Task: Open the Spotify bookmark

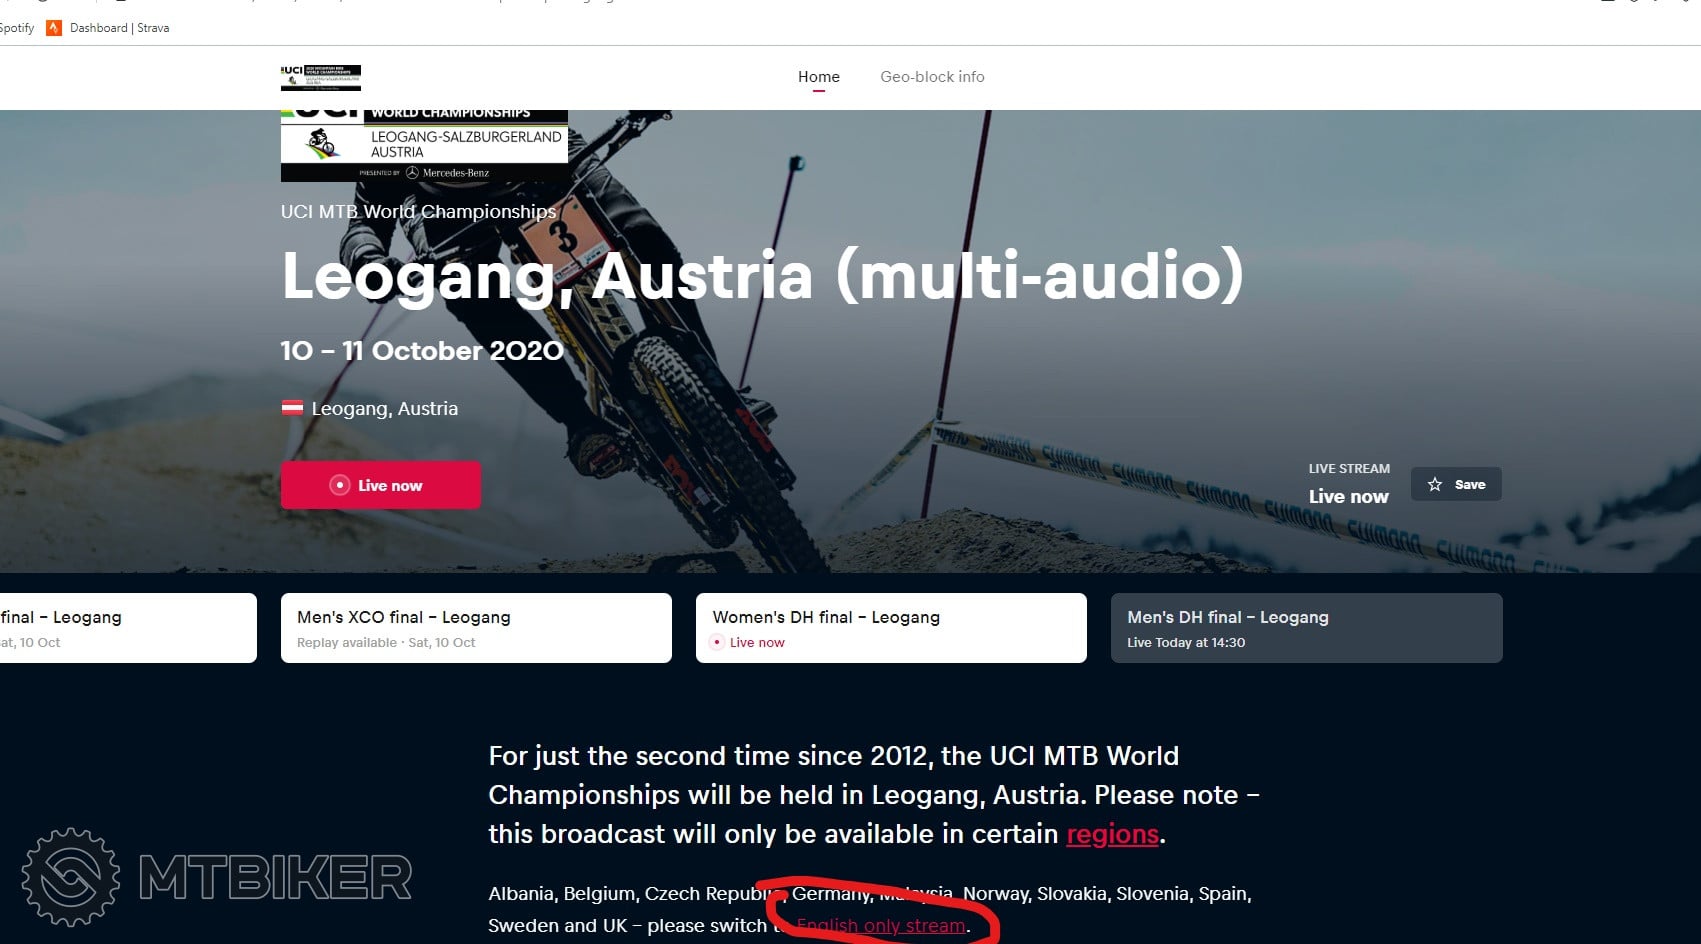Action: coord(17,28)
